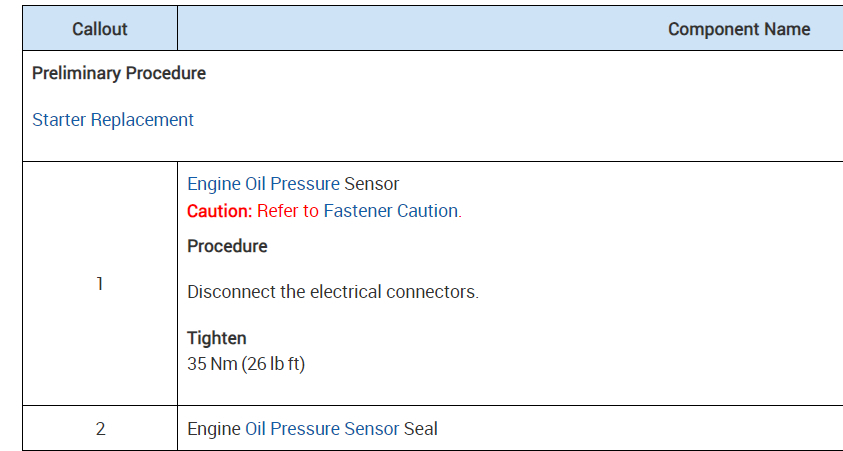Click the word Seal in callout 2 row
The height and width of the screenshot is (451, 843).
421,429
